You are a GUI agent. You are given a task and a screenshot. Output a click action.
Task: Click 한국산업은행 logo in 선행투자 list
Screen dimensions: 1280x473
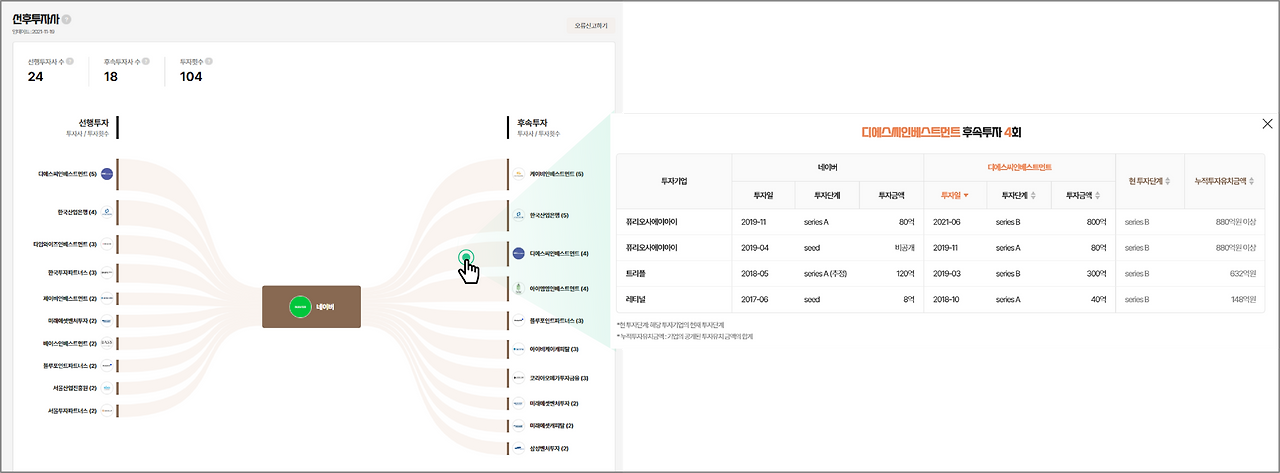click(x=107, y=212)
